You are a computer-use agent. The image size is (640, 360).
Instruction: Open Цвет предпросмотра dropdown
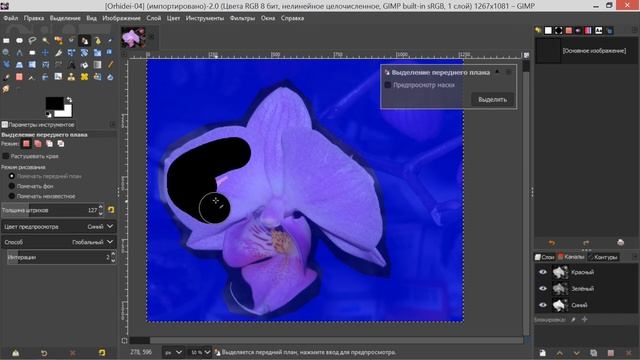point(59,227)
